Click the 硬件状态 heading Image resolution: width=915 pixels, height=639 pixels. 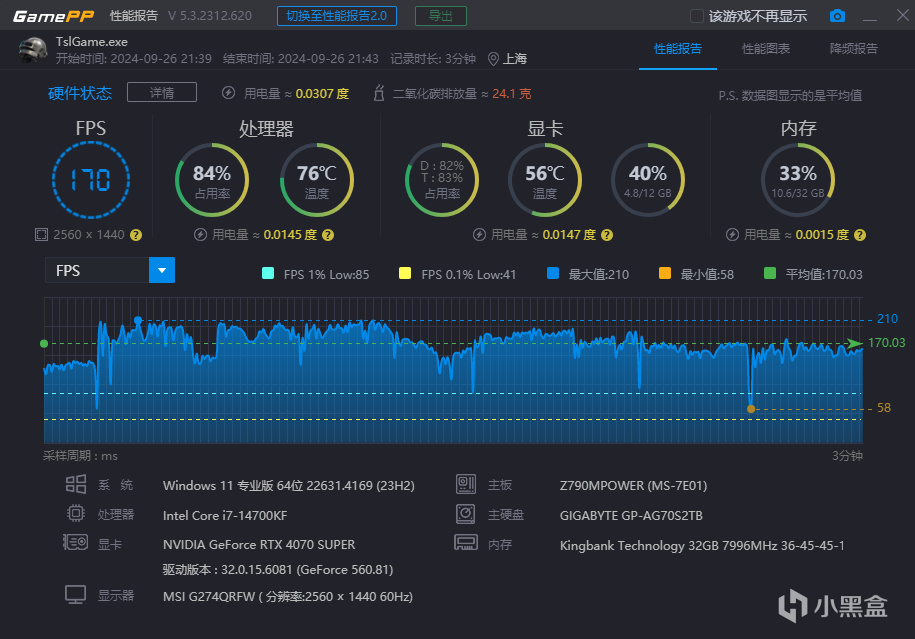coord(80,93)
